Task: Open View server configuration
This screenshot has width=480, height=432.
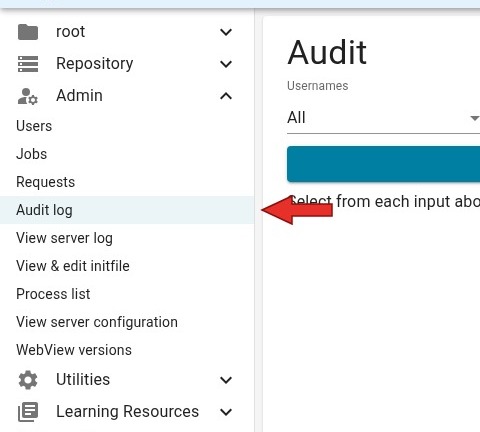Action: [97, 322]
